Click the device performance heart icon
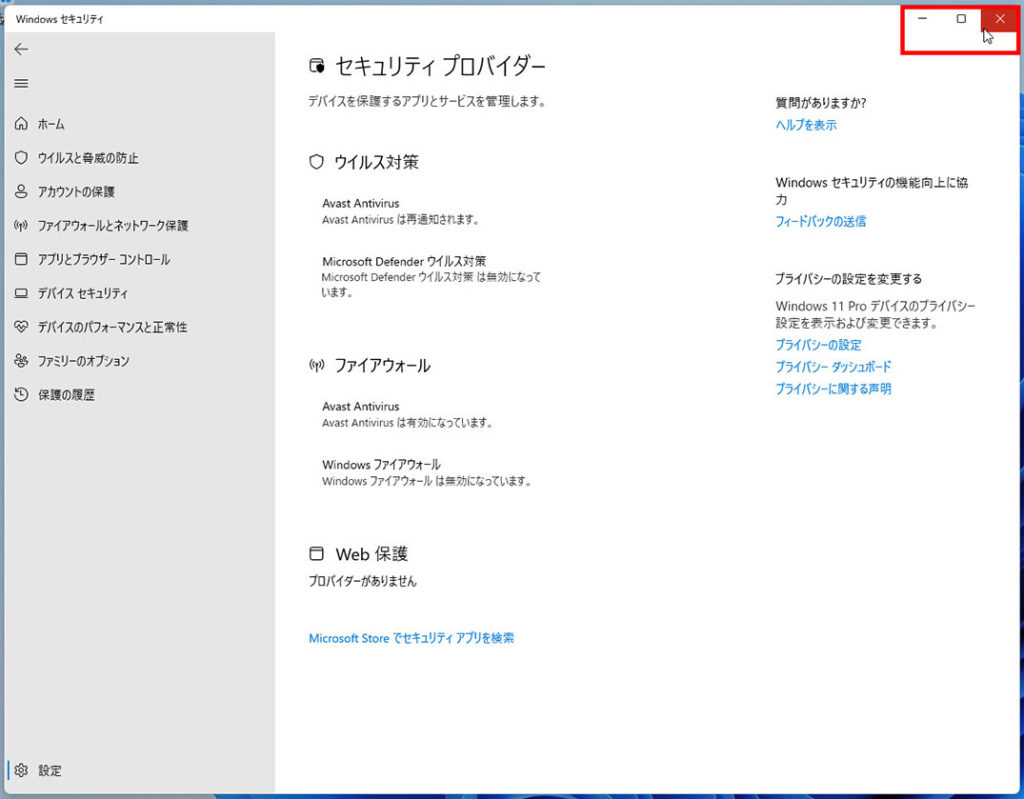The height and width of the screenshot is (799, 1024). click(21, 327)
